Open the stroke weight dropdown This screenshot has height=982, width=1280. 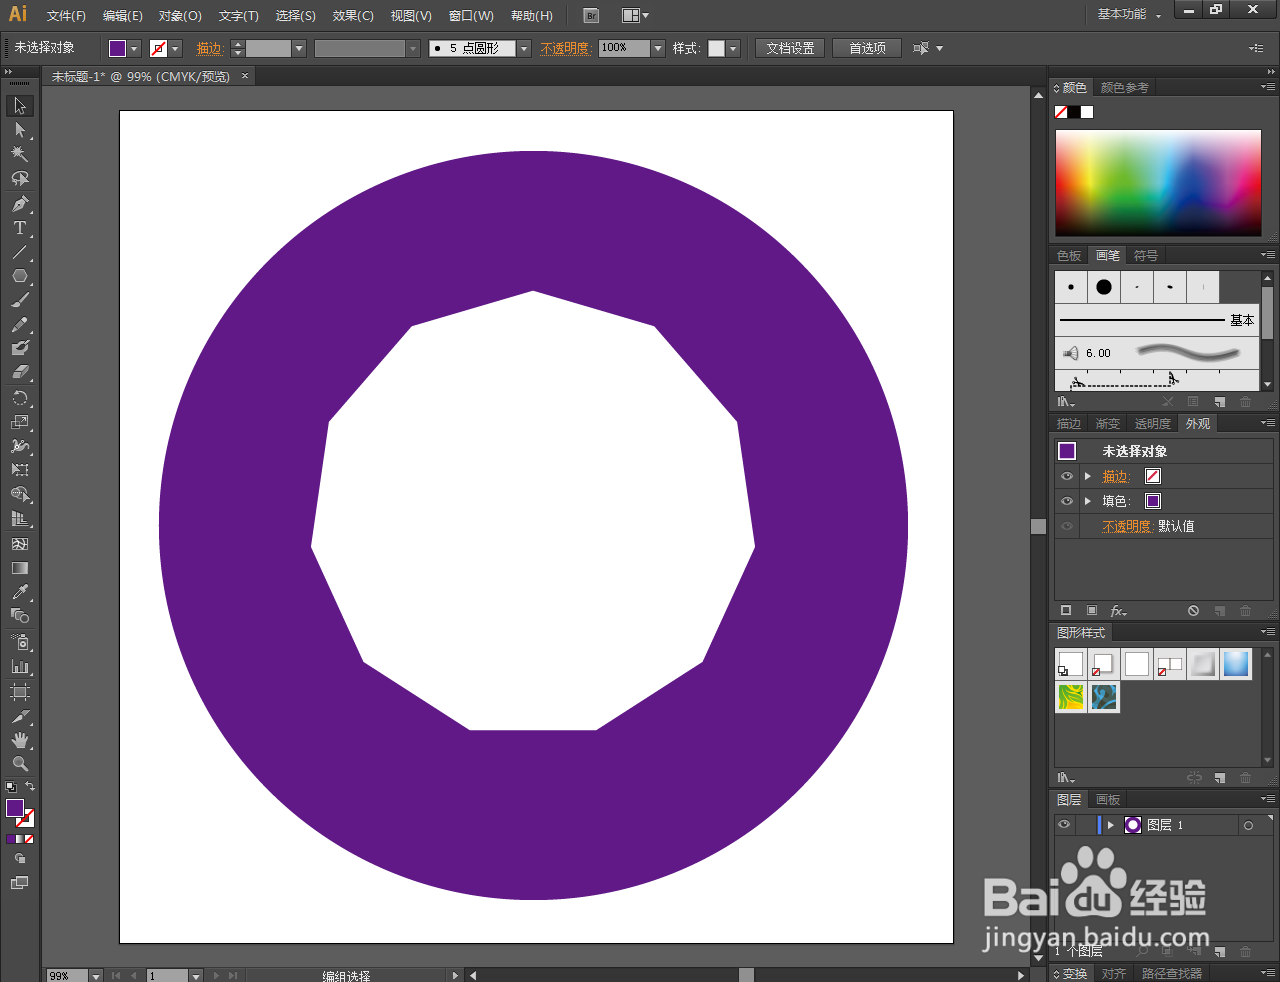click(298, 48)
